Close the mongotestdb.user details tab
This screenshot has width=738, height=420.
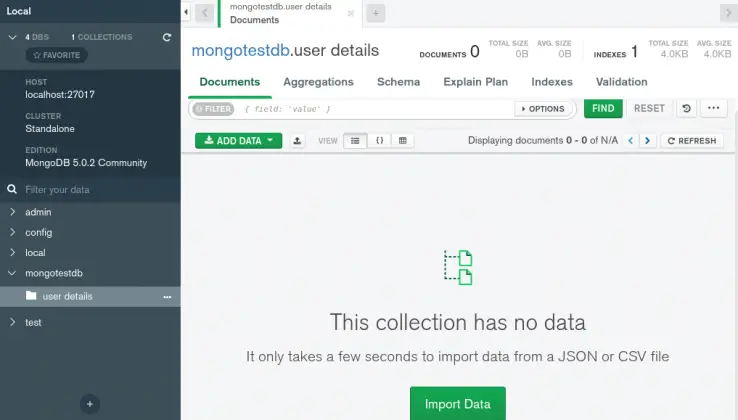350,13
